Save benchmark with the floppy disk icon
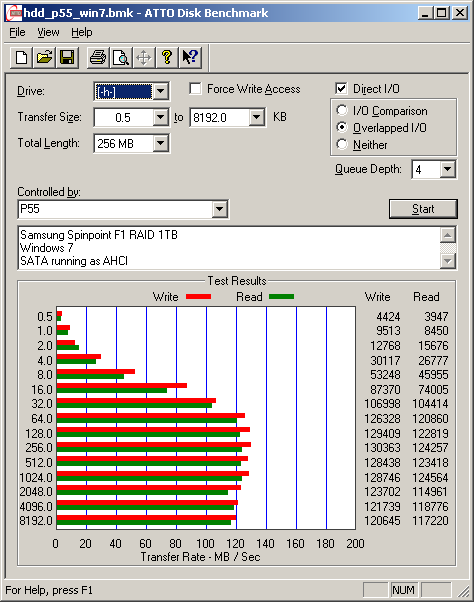This screenshot has height=602, width=474. coord(67,58)
